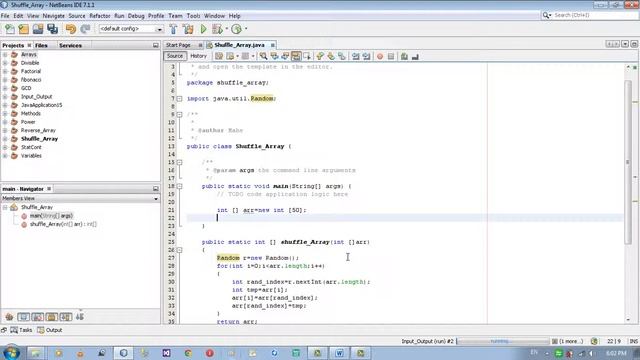Viewport: 640px width, 360px height.
Task: Click the Search (Ctrl+I) input field
Action: coord(595,15)
